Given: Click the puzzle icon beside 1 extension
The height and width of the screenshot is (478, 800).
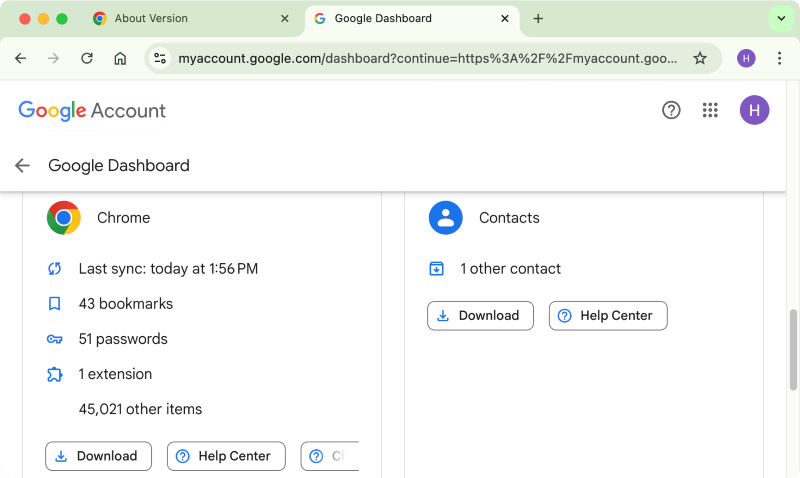Looking at the screenshot, I should tap(55, 374).
